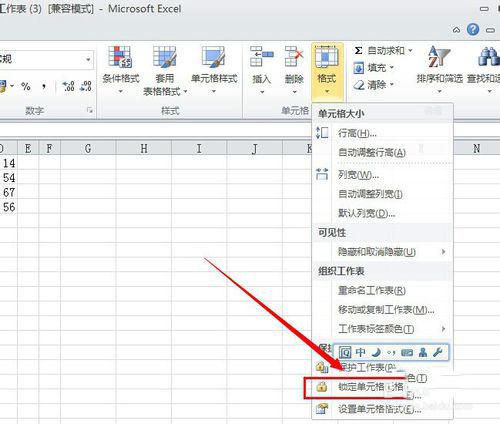Viewport: 500px width, 424px height.
Task: Select column J header
Action: pyautogui.click(x=255, y=148)
